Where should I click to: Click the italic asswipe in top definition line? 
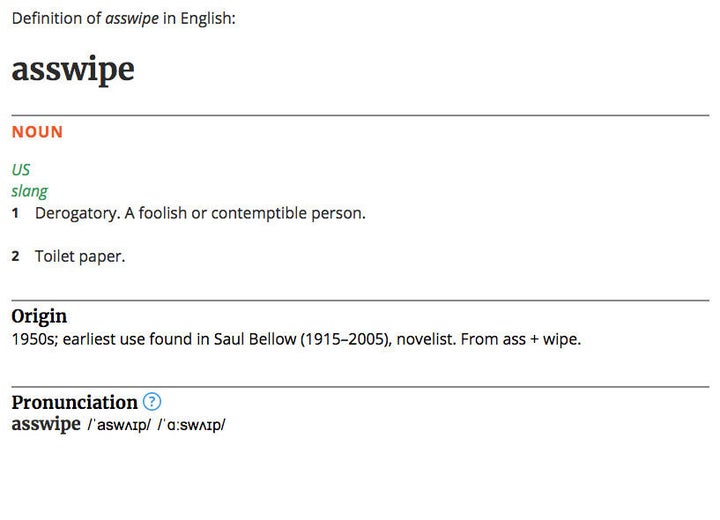tap(132, 18)
